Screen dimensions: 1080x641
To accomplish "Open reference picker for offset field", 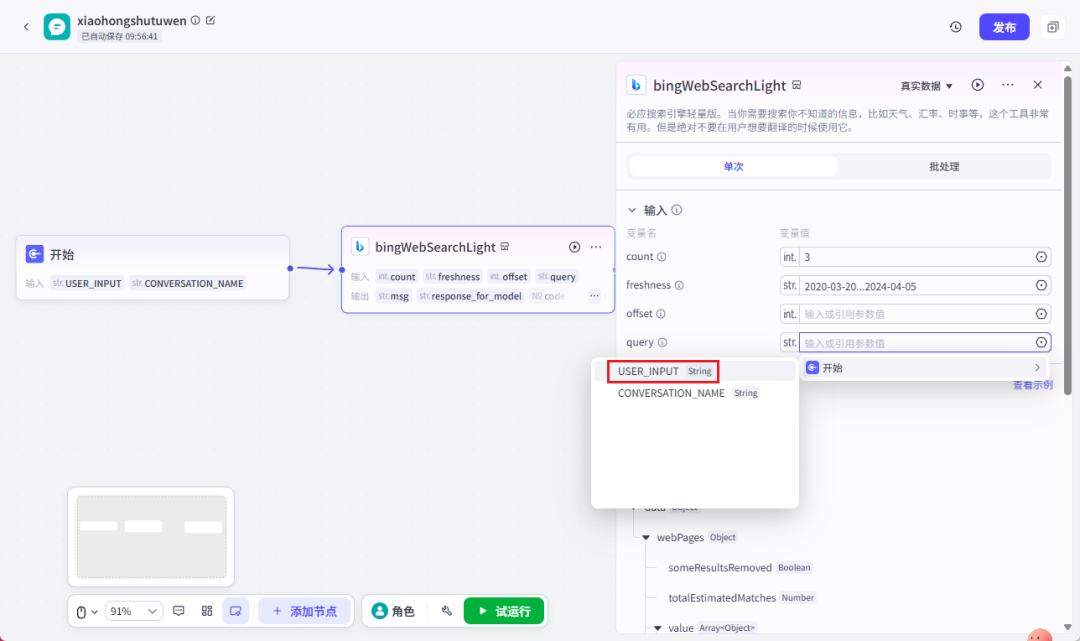I will 1041,314.
